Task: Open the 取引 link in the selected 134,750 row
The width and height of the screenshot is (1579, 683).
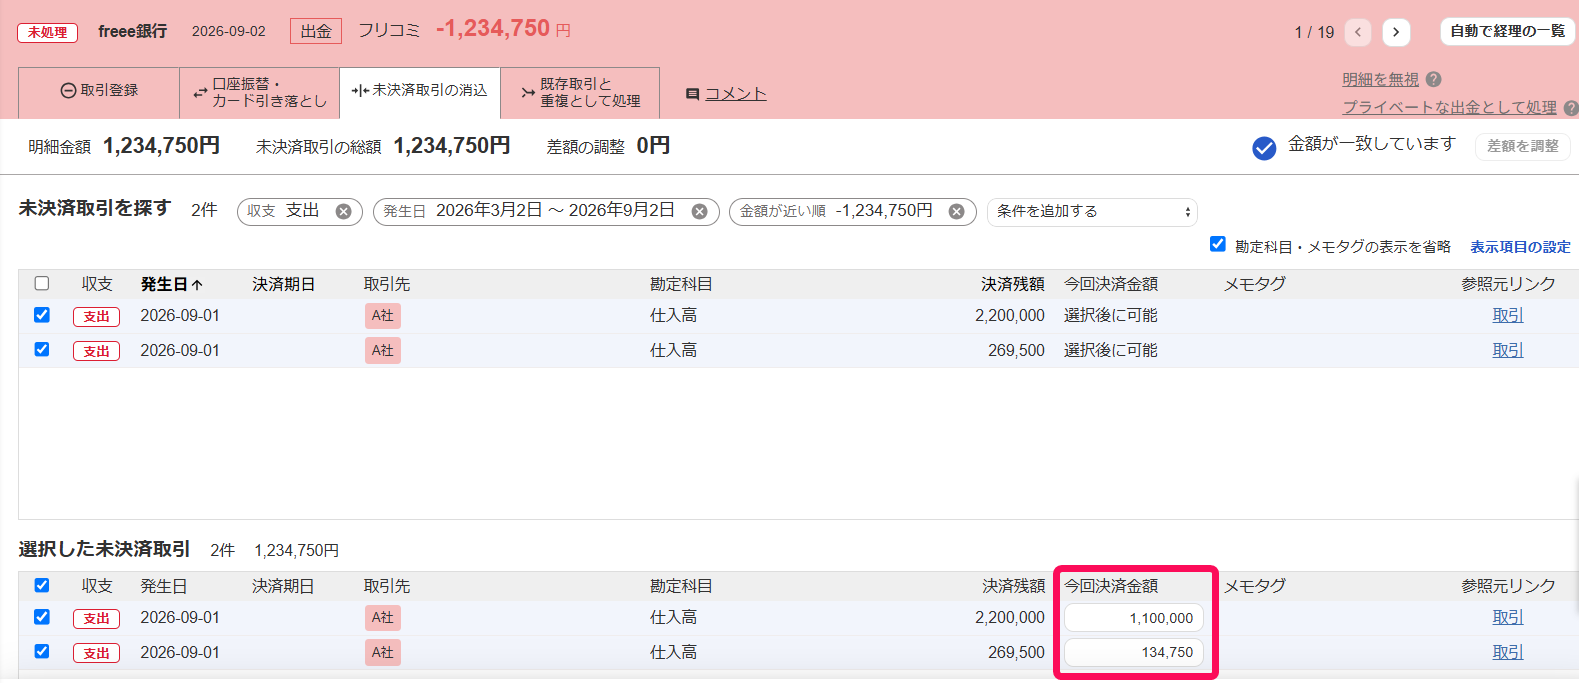Action: 1508,652
